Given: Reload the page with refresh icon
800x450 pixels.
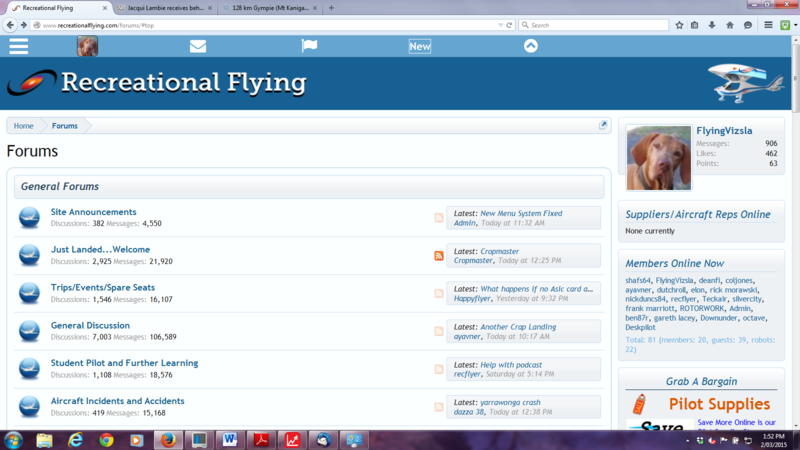Looking at the screenshot, I should (x=509, y=25).
